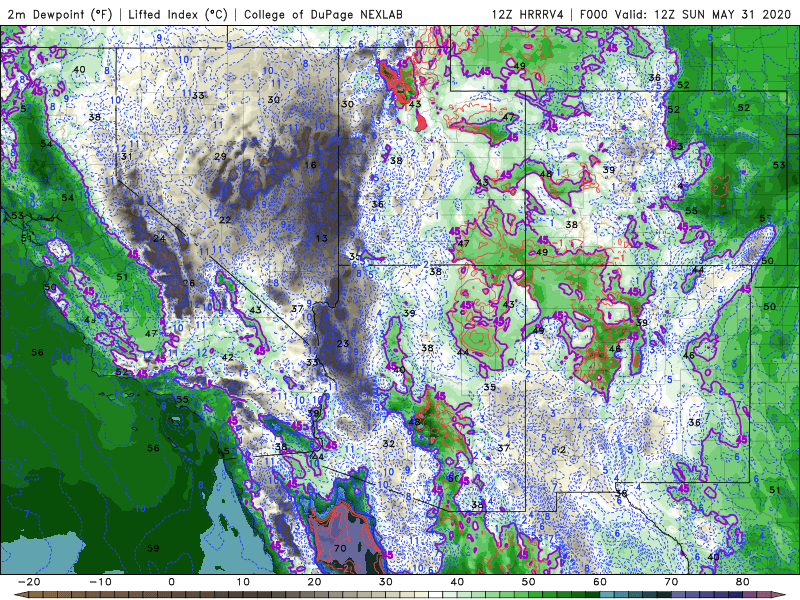Click the "12Z HRRRV4" model run label
The width and height of the screenshot is (800, 600).
tap(528, 14)
